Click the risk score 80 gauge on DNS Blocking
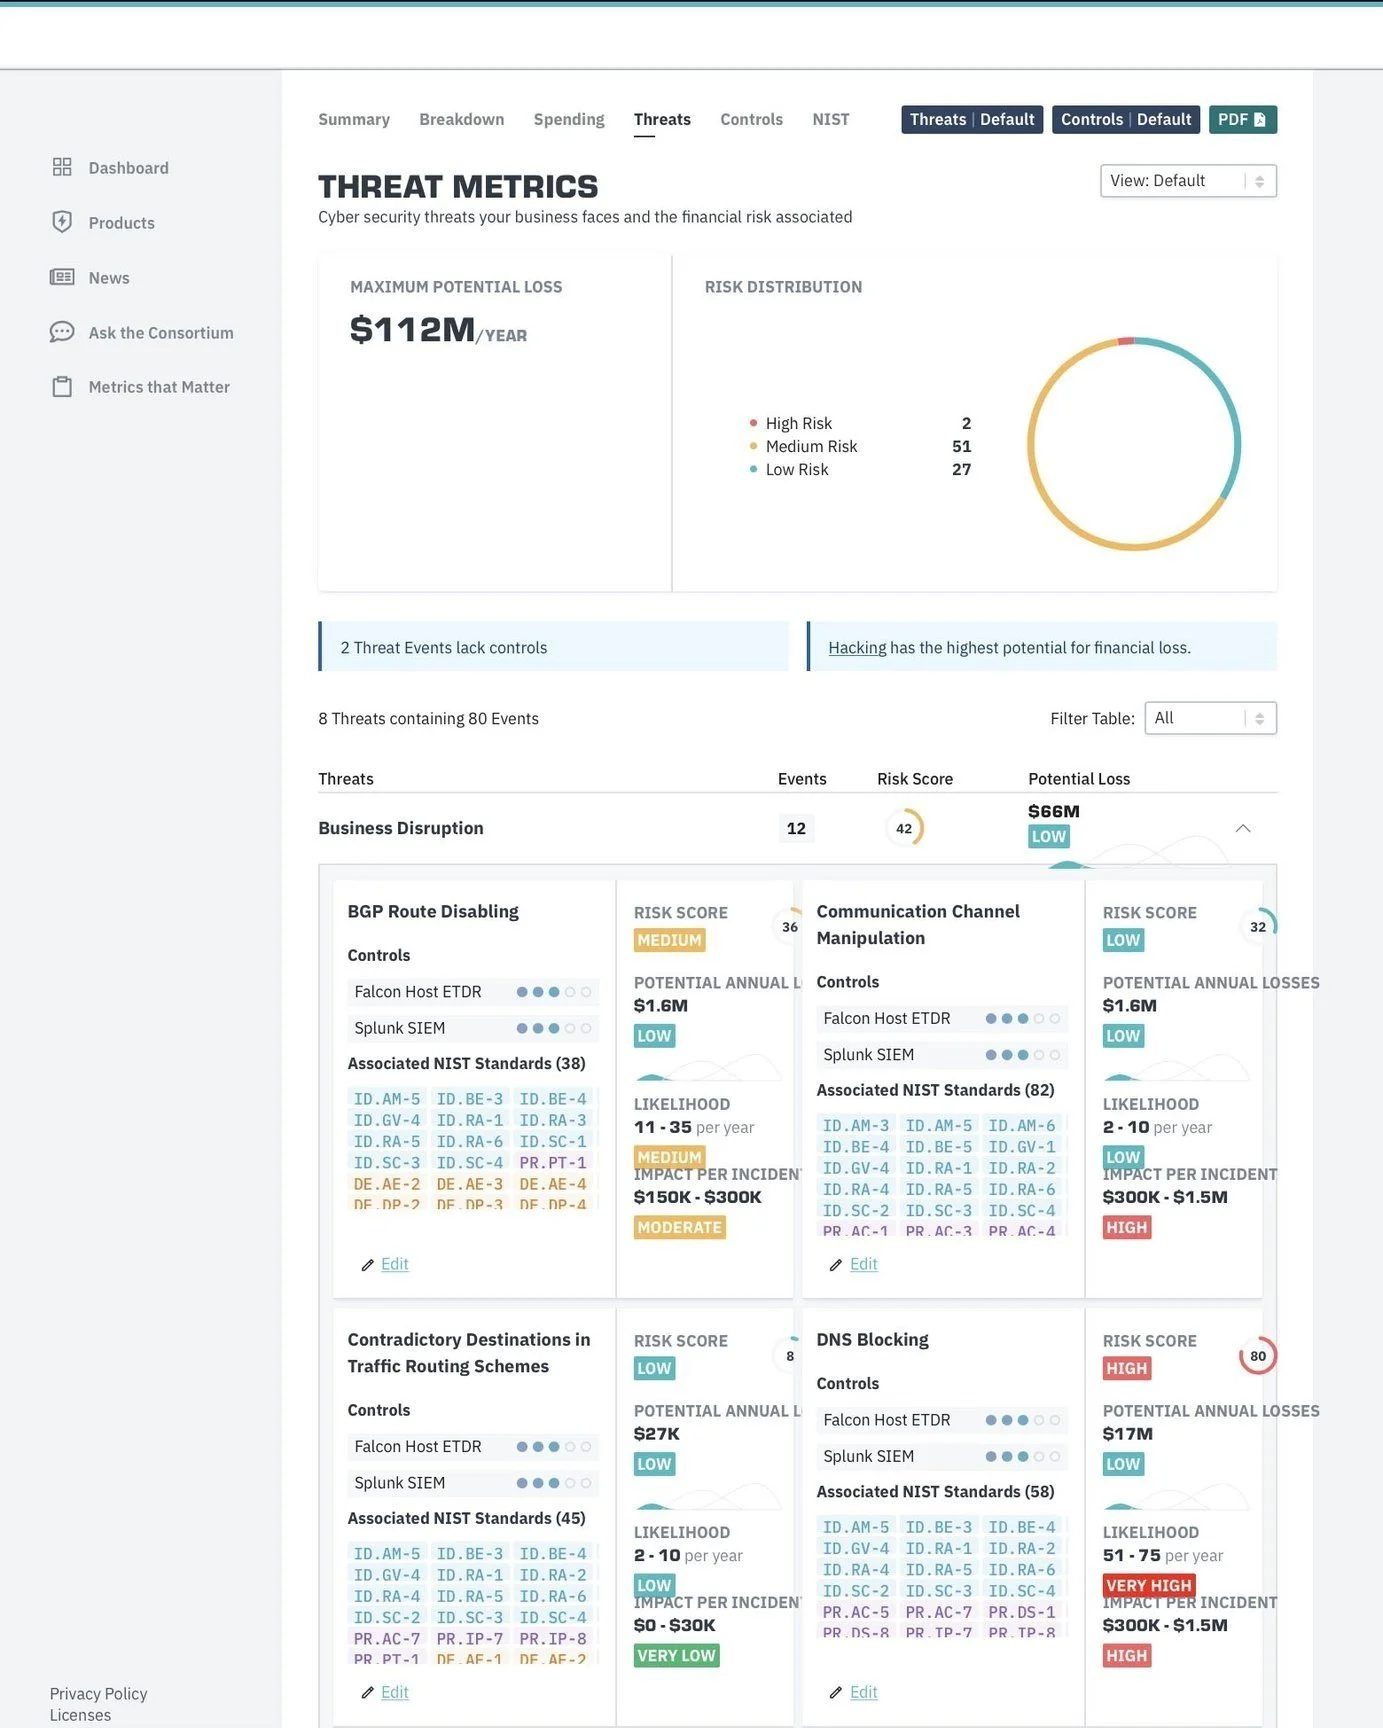The height and width of the screenshot is (1728, 1383). tap(1258, 1356)
